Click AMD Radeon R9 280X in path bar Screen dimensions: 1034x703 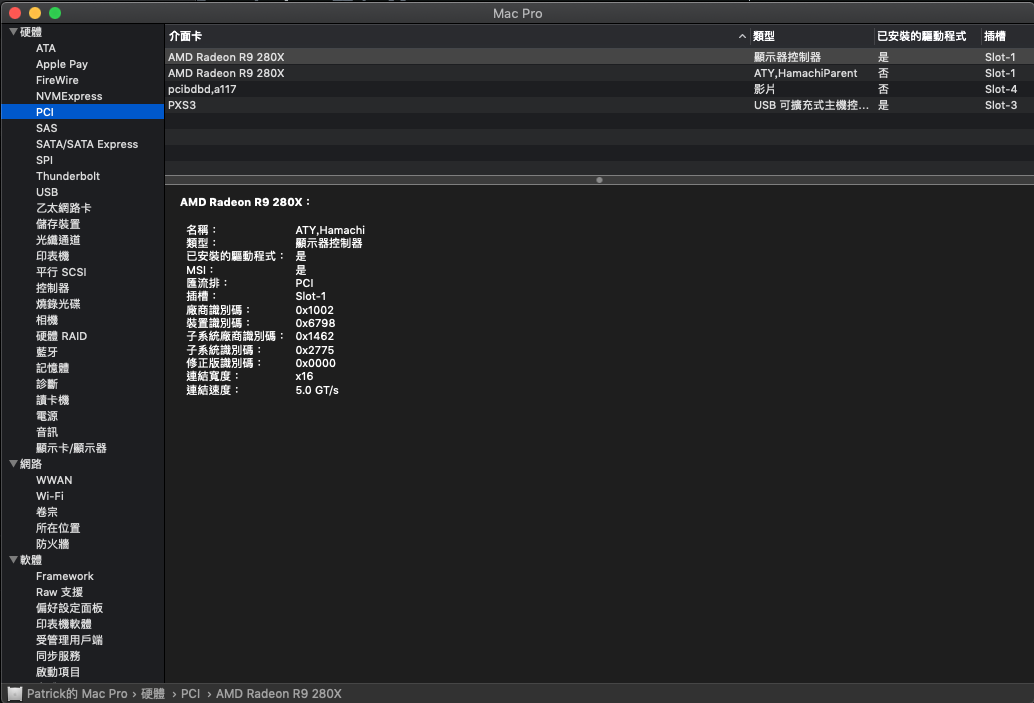point(278,694)
